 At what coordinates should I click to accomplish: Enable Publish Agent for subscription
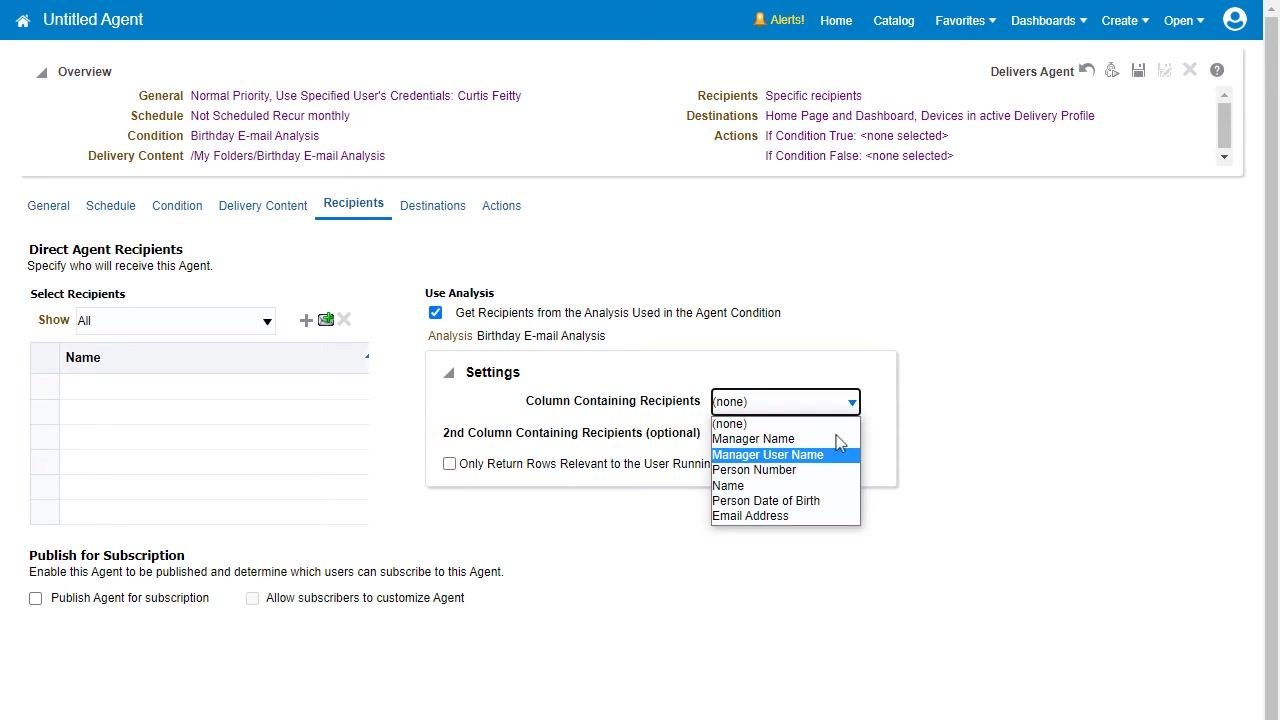[36, 598]
